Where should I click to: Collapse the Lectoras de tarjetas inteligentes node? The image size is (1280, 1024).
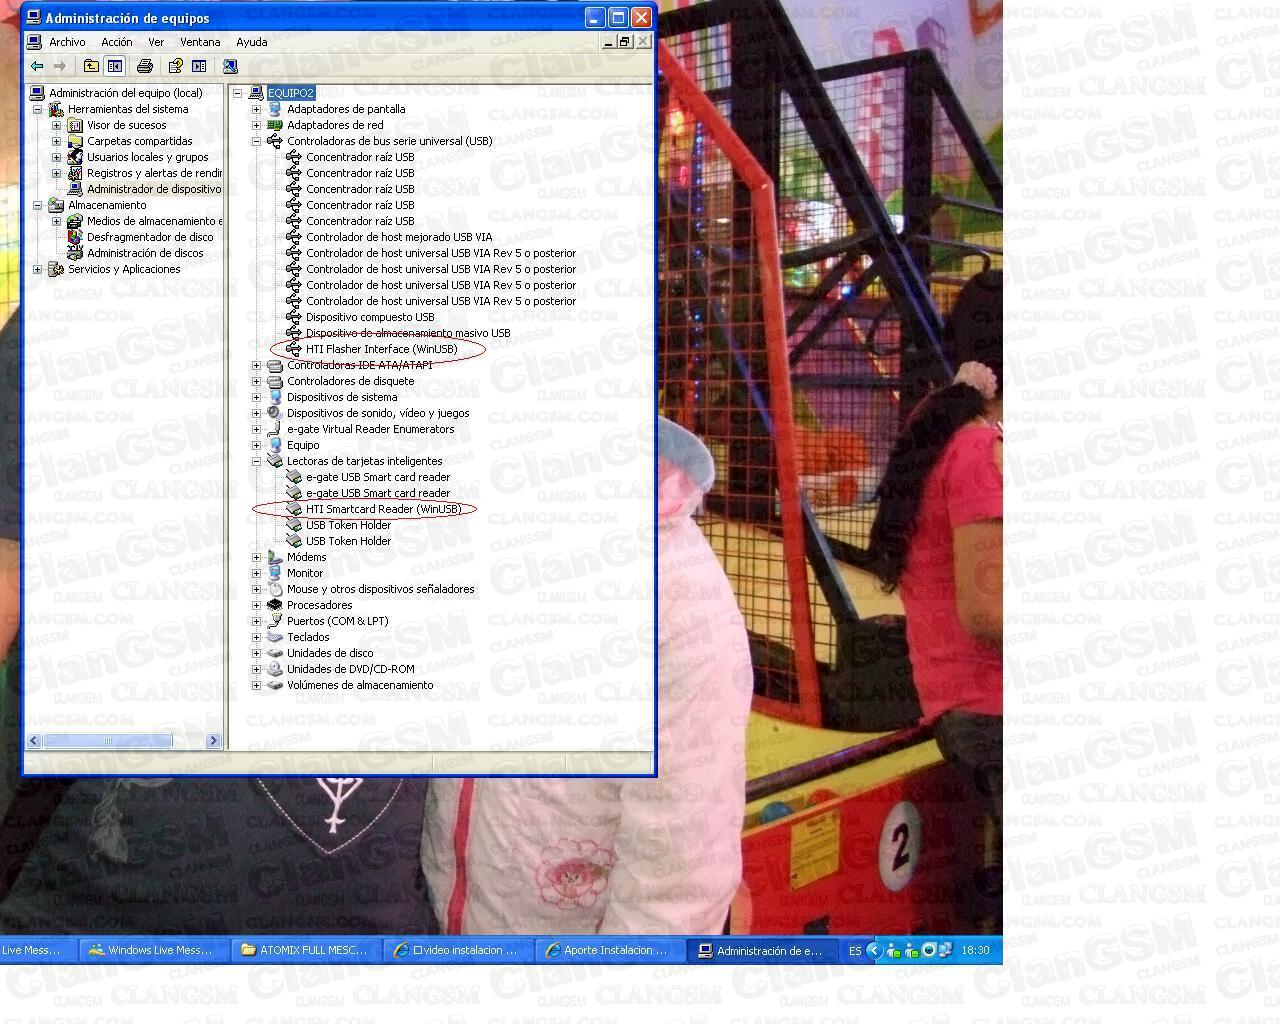256,461
